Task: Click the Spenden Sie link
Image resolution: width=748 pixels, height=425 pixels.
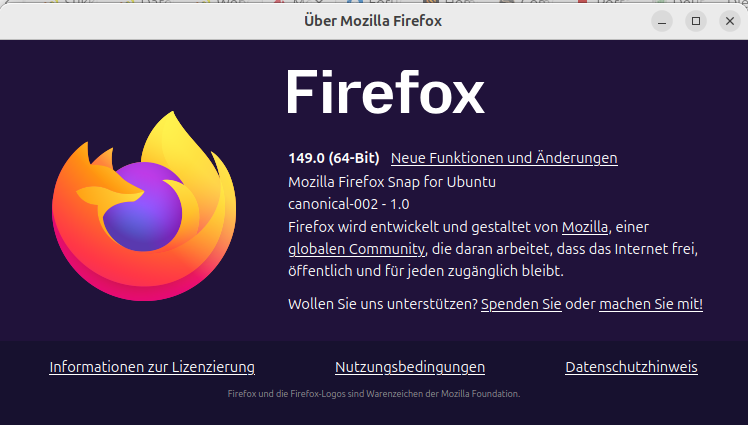Action: [x=521, y=303]
